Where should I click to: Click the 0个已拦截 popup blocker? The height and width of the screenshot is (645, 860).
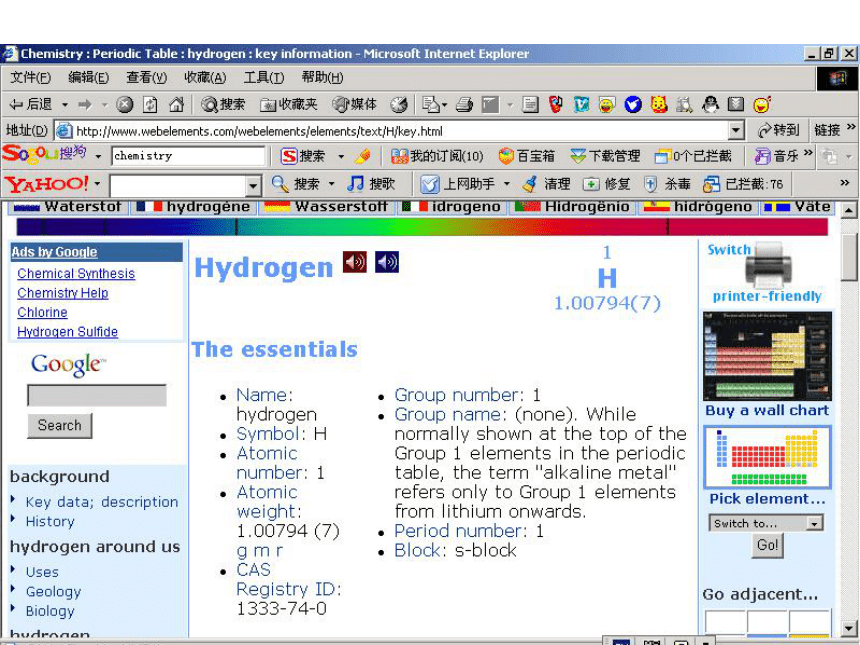tap(693, 156)
